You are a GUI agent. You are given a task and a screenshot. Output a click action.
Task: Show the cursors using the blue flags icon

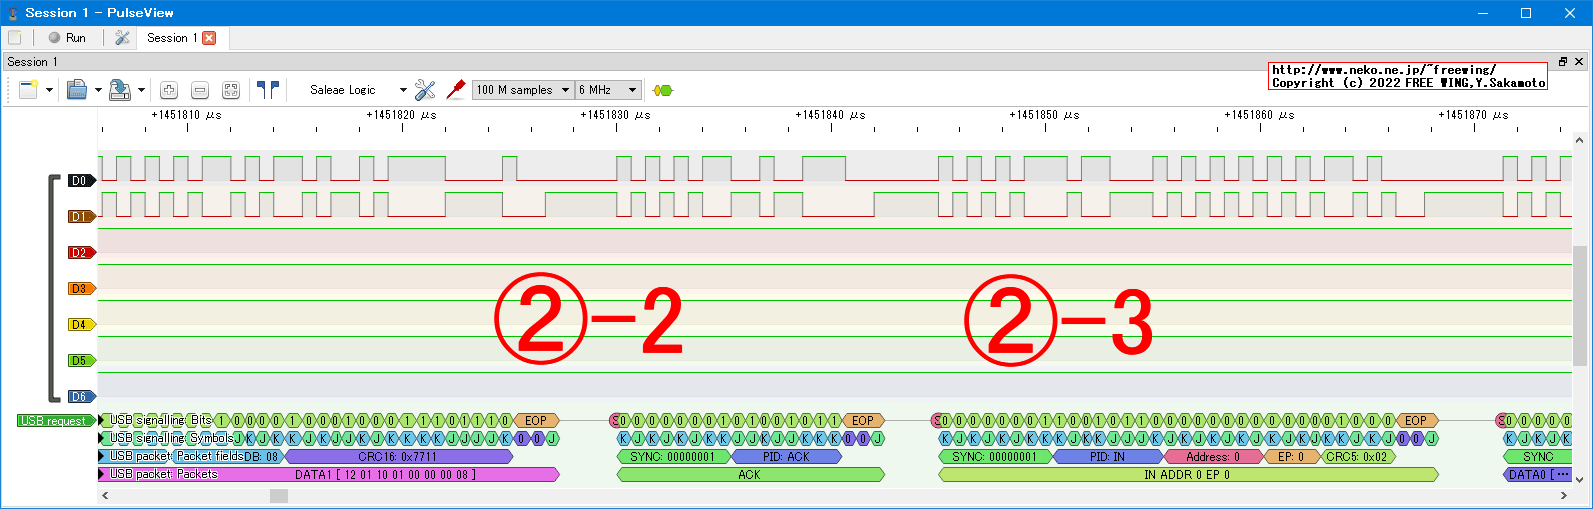pos(267,90)
